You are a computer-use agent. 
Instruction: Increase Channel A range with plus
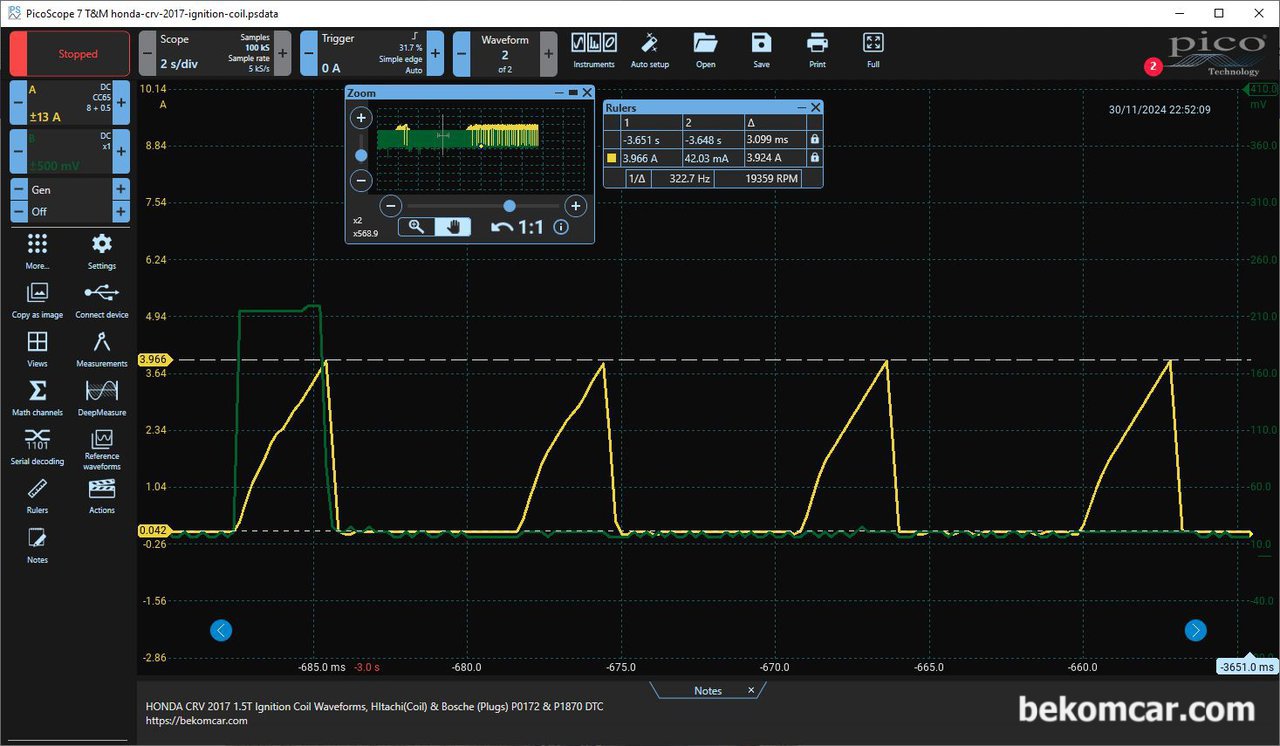pyautogui.click(x=121, y=103)
